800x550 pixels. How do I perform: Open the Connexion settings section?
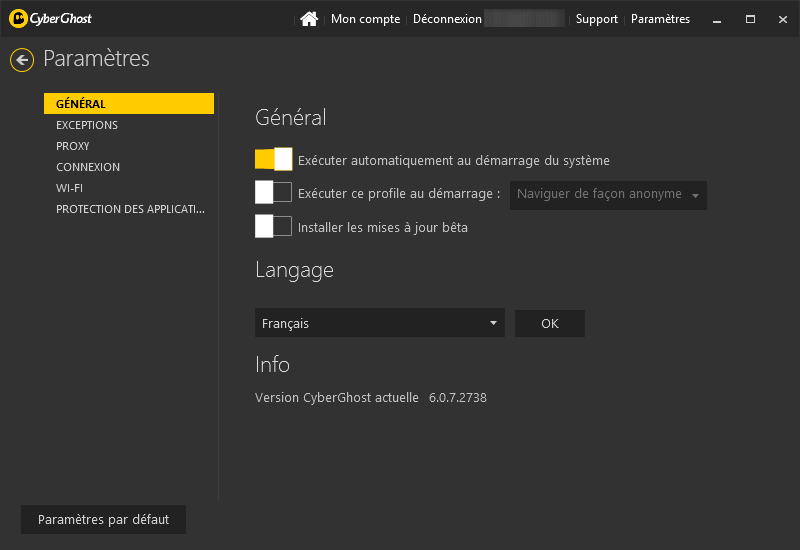(88, 167)
